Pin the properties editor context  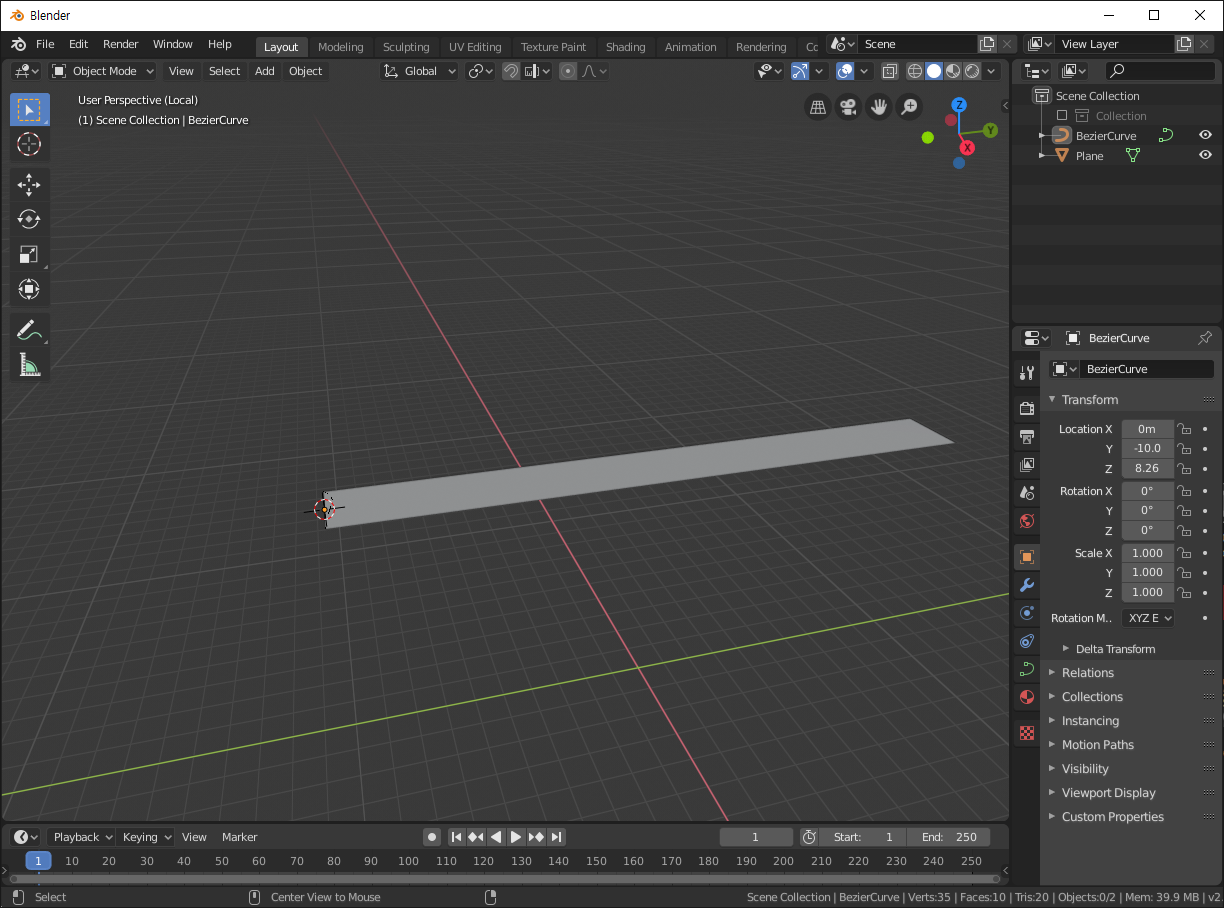1205,338
